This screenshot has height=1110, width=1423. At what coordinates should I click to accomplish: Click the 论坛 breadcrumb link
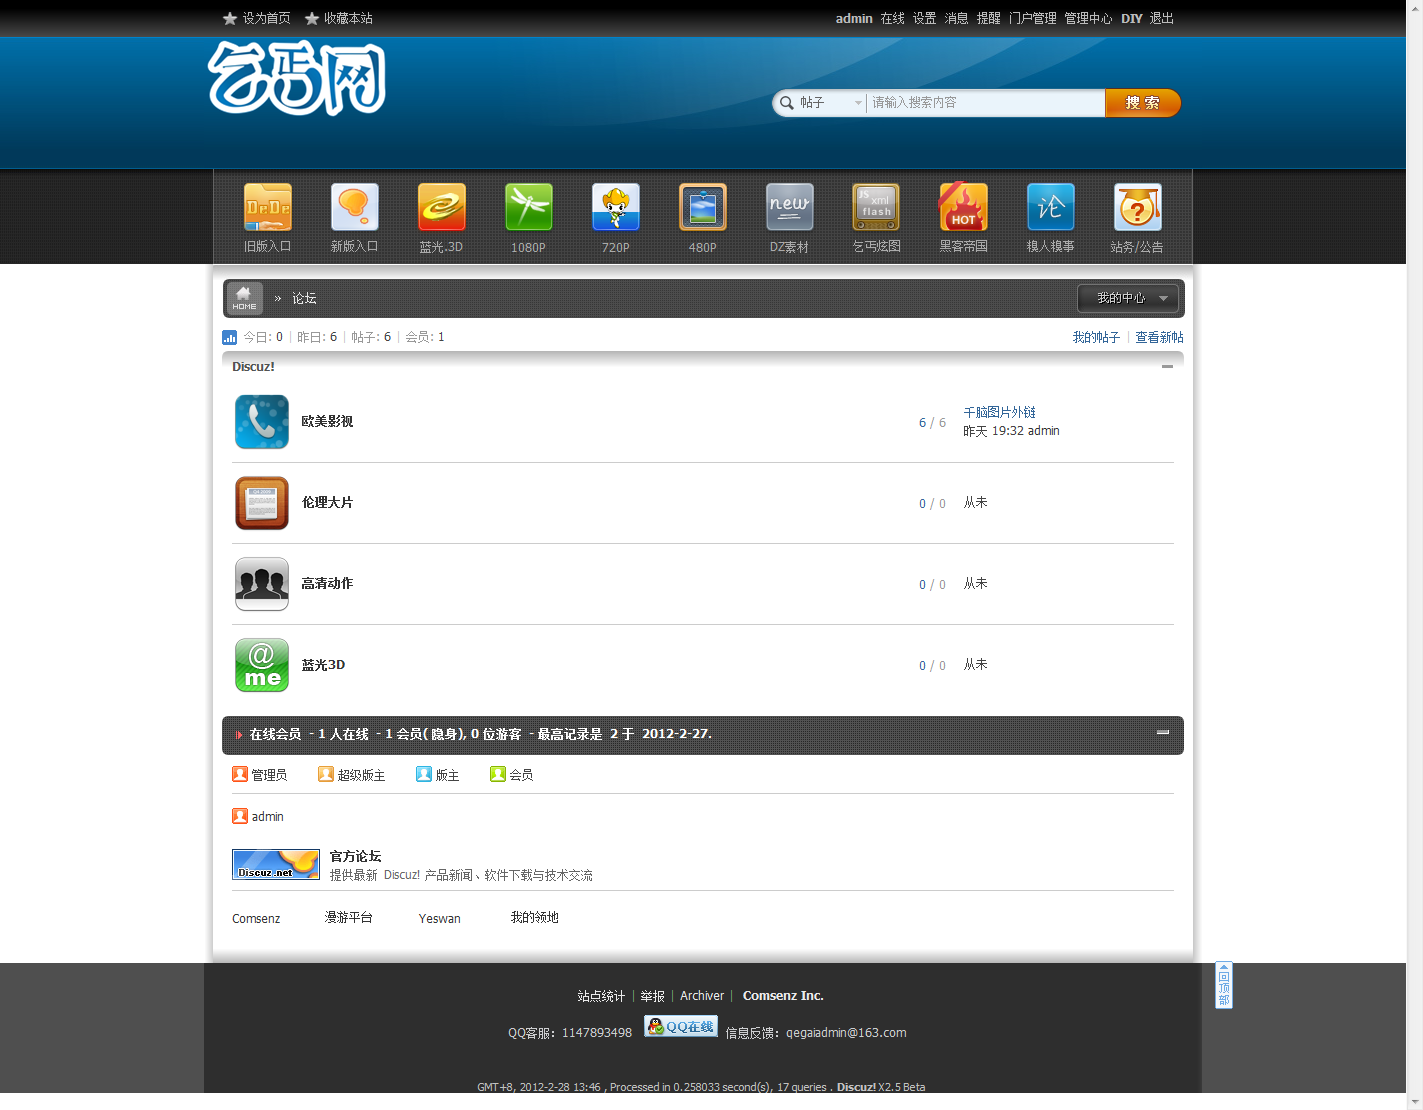pos(304,298)
